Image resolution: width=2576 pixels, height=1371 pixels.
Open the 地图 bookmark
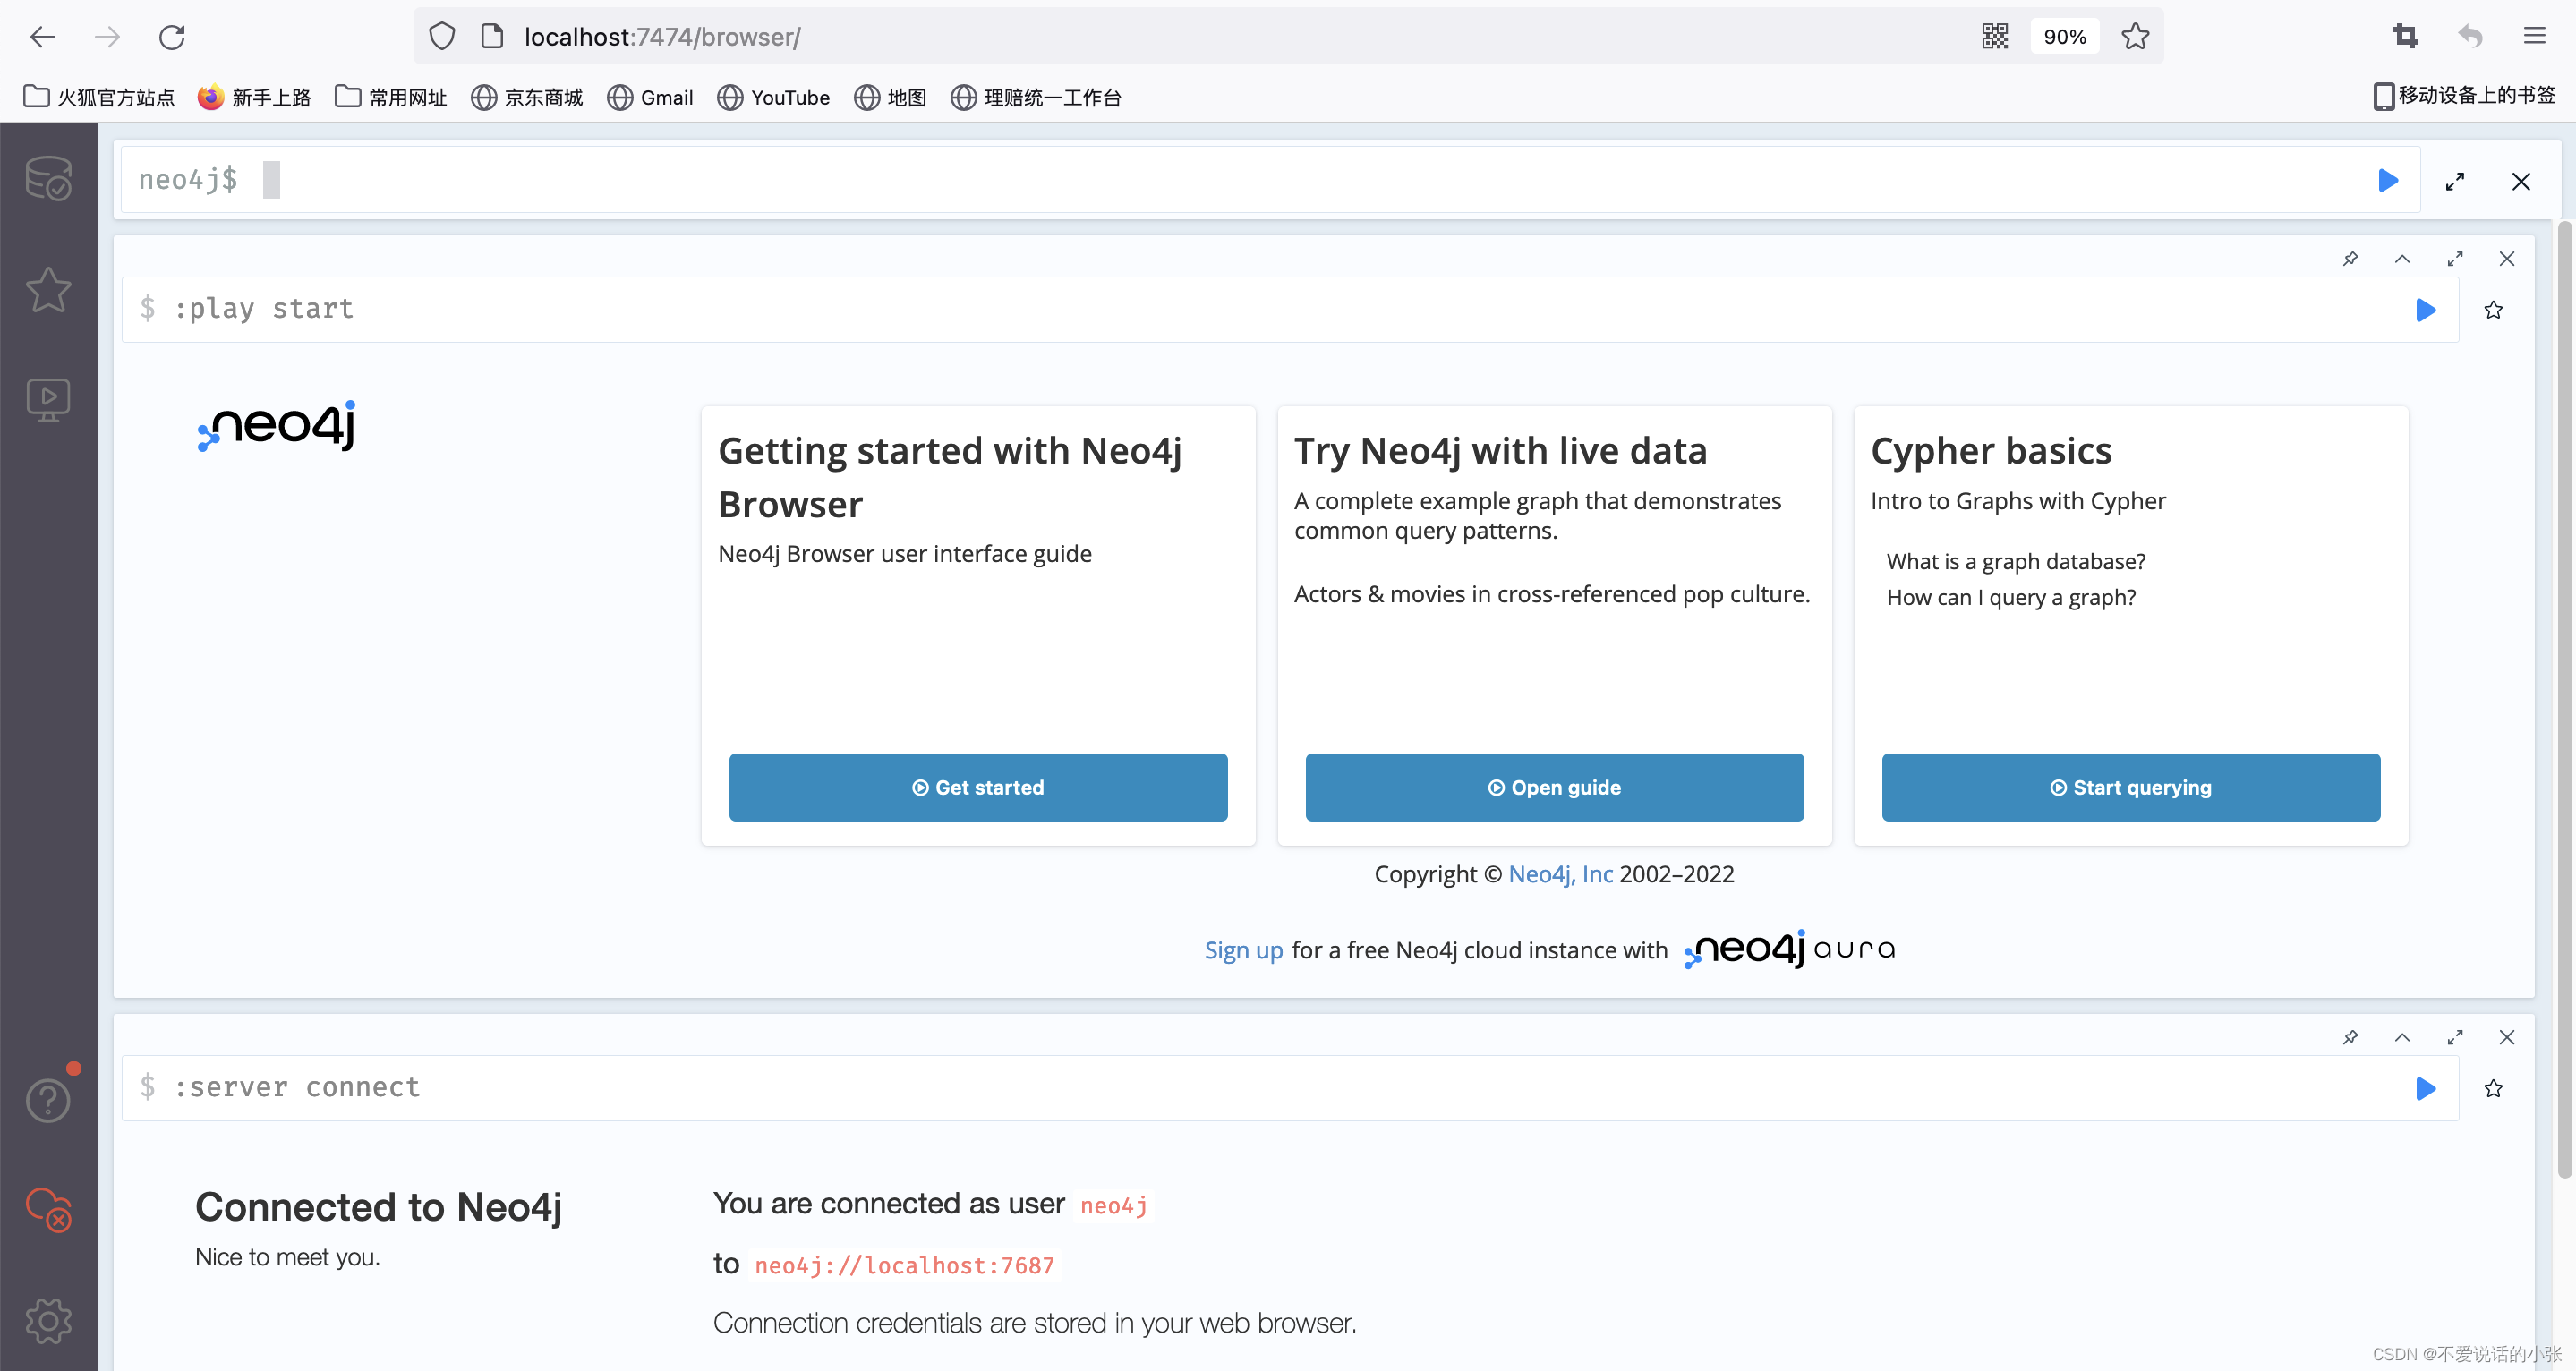coord(890,97)
